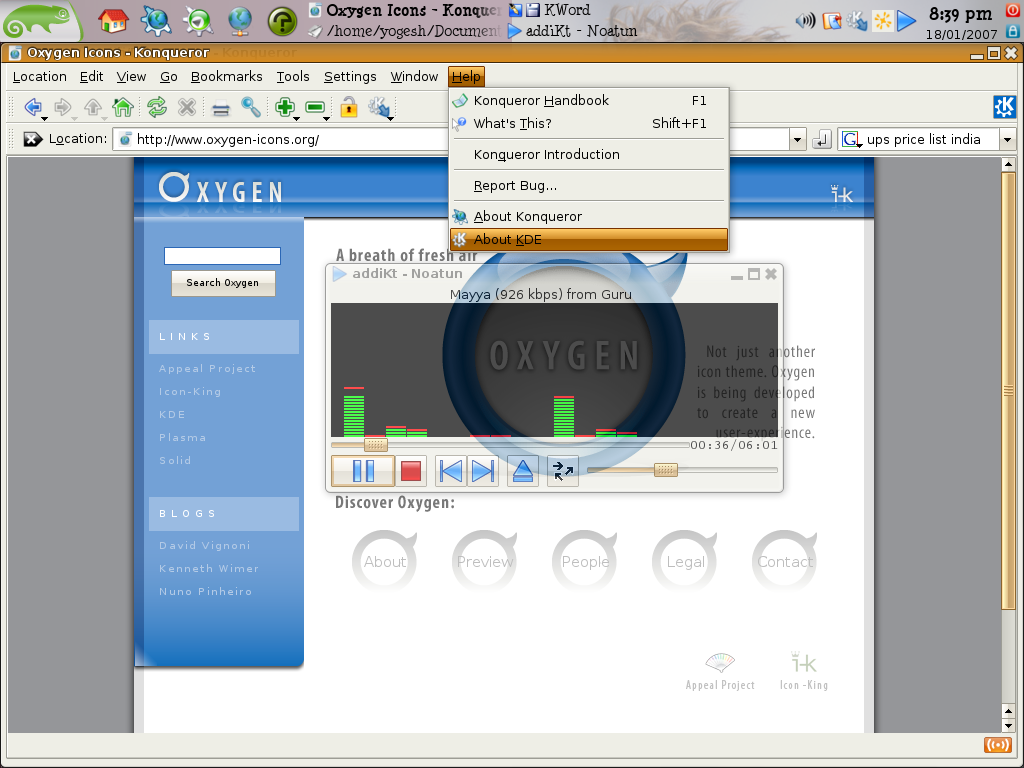This screenshot has width=1024, height=768.
Task: Click the clock showing 8:39 pm
Action: tap(960, 14)
